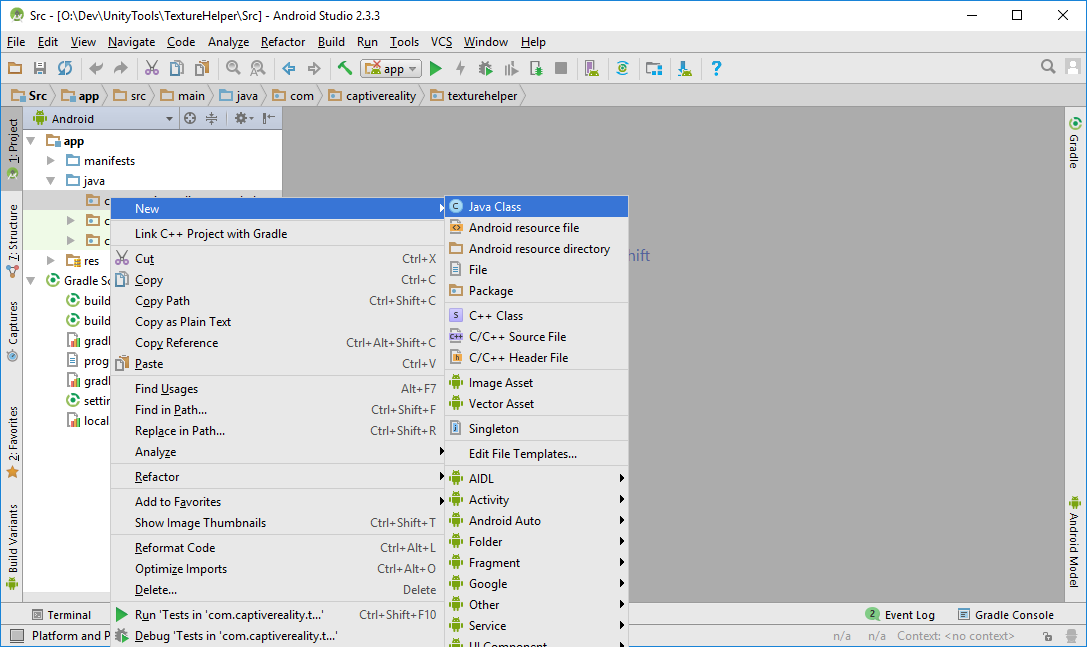The image size is (1087, 647).
Task: Open the SDK Manager download icon
Action: click(x=685, y=68)
